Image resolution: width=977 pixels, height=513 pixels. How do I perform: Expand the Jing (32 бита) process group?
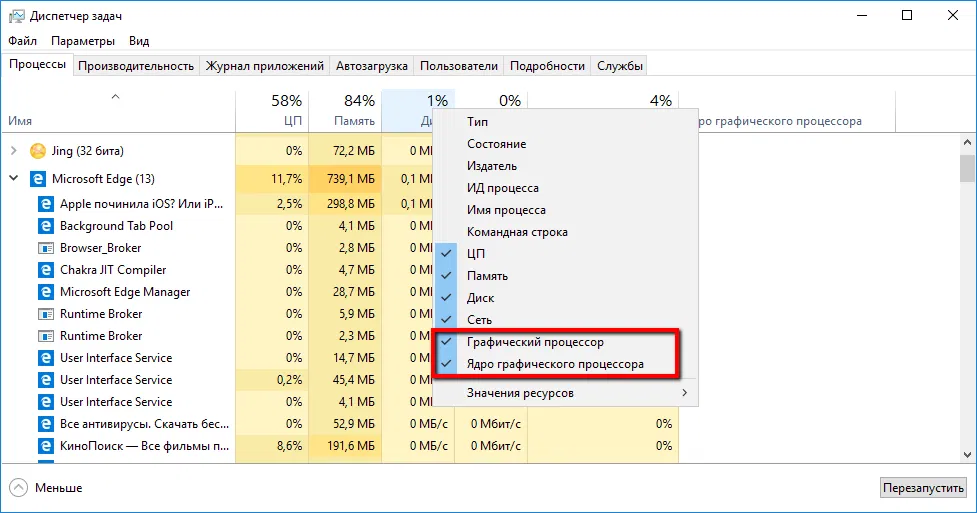[14, 151]
